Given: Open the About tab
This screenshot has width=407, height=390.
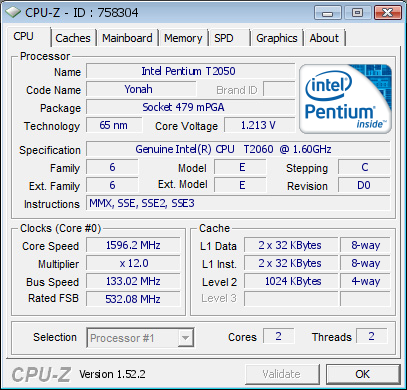Looking at the screenshot, I should click(324, 38).
